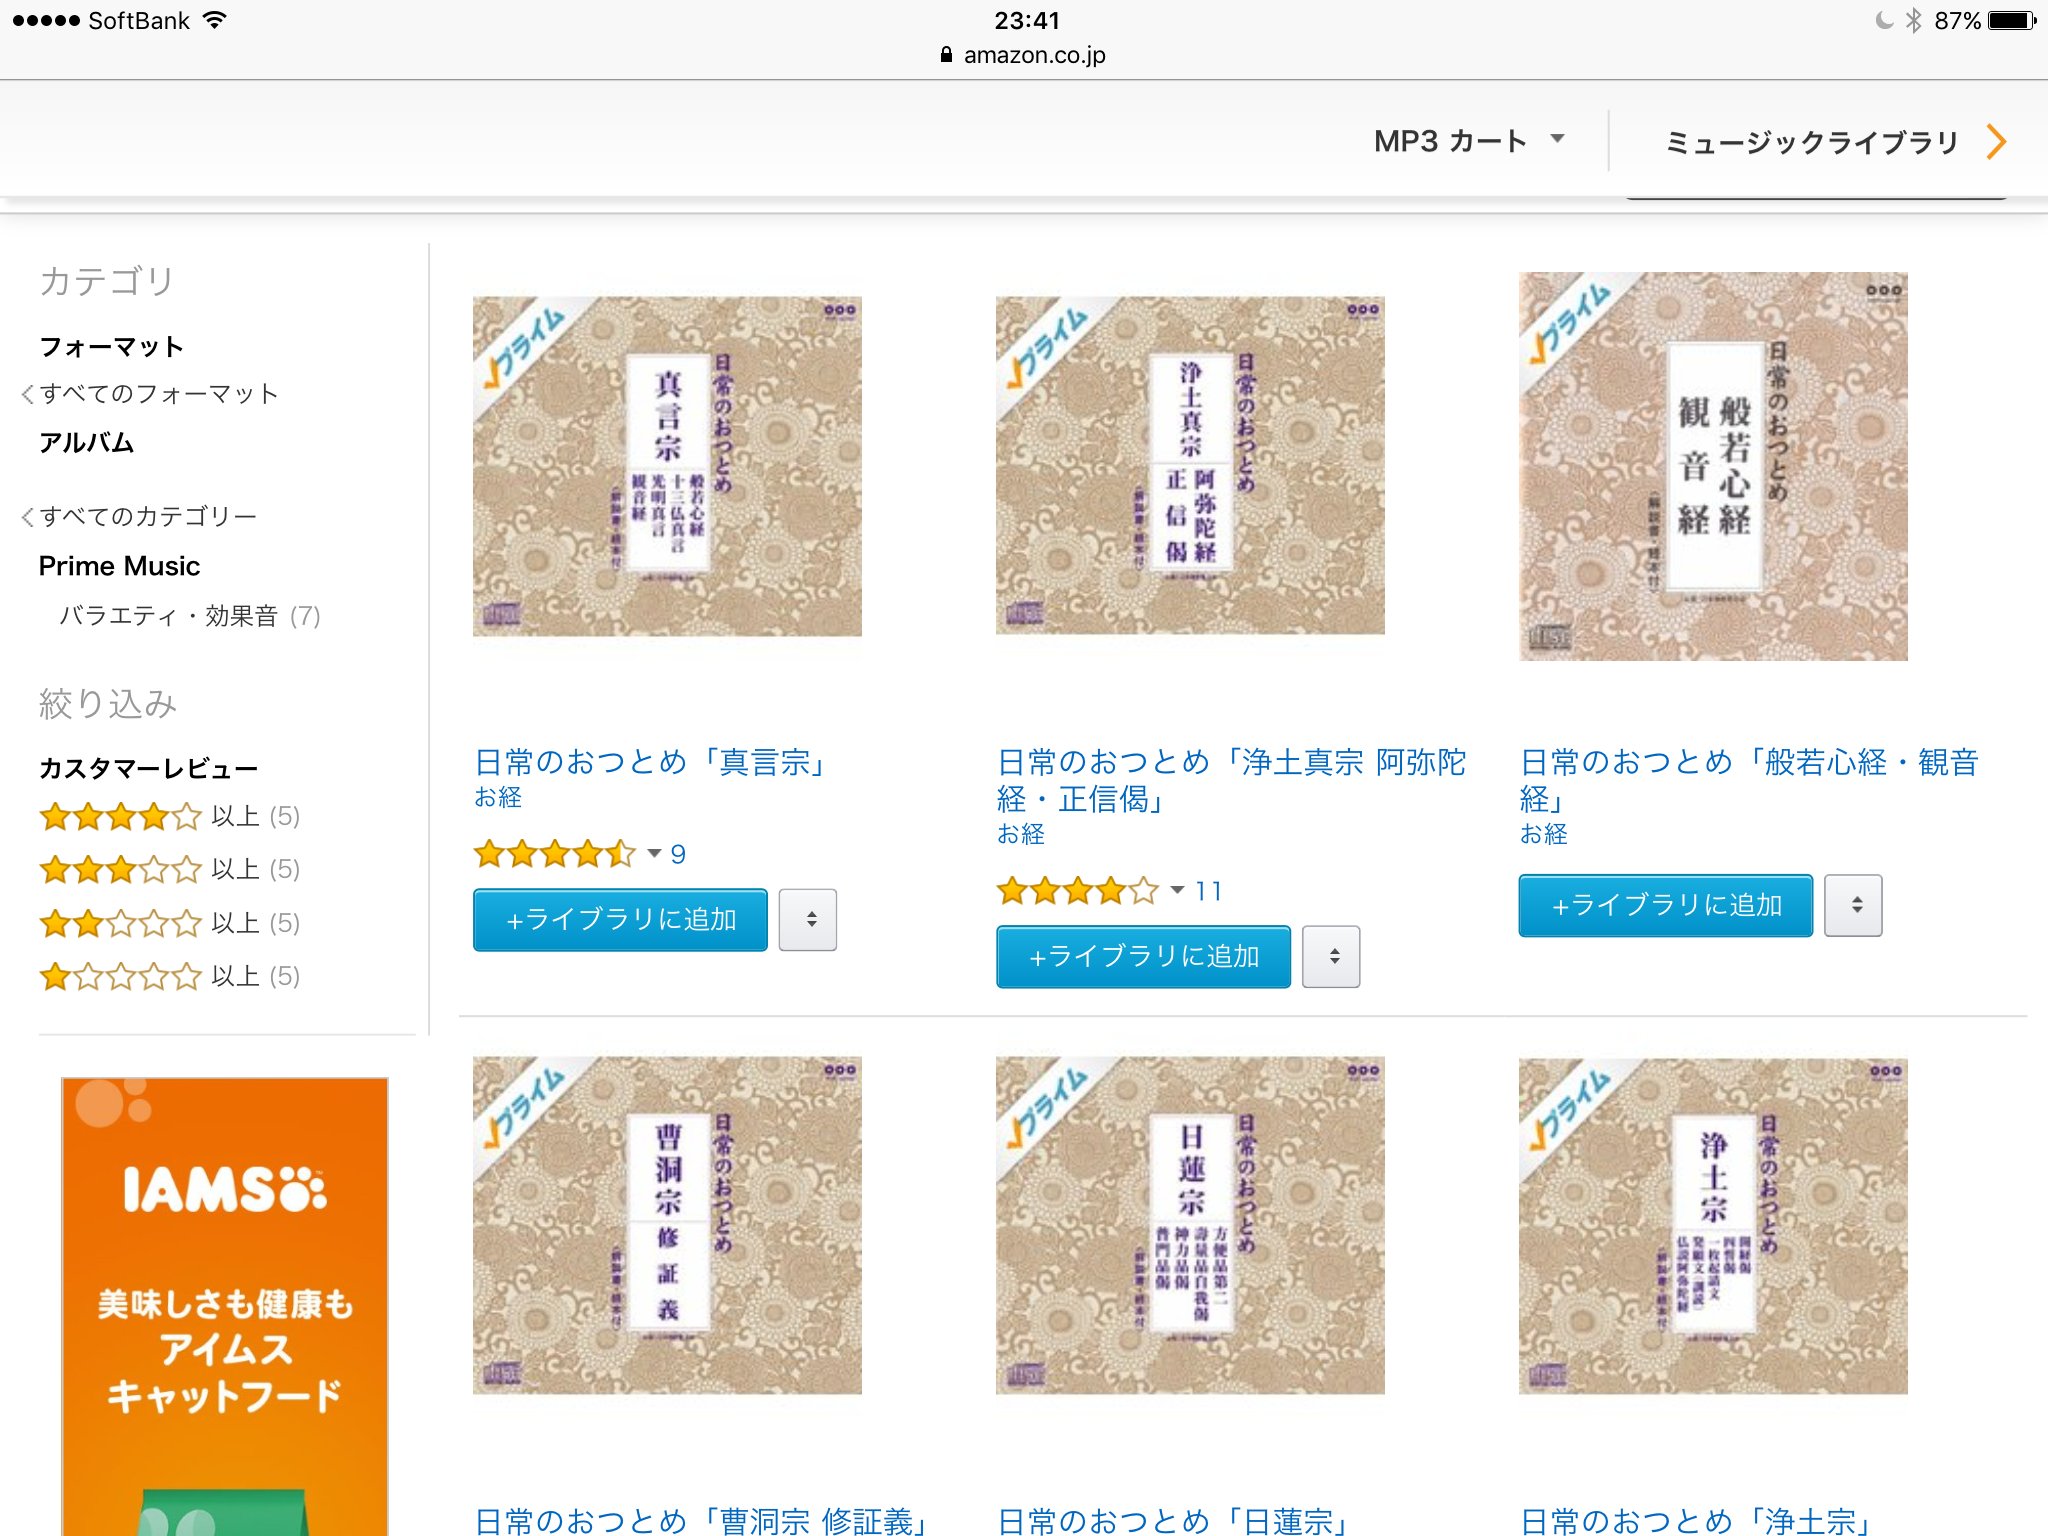Filter by two stars and up
Image resolution: width=2048 pixels, height=1536 pixels.
[169, 923]
